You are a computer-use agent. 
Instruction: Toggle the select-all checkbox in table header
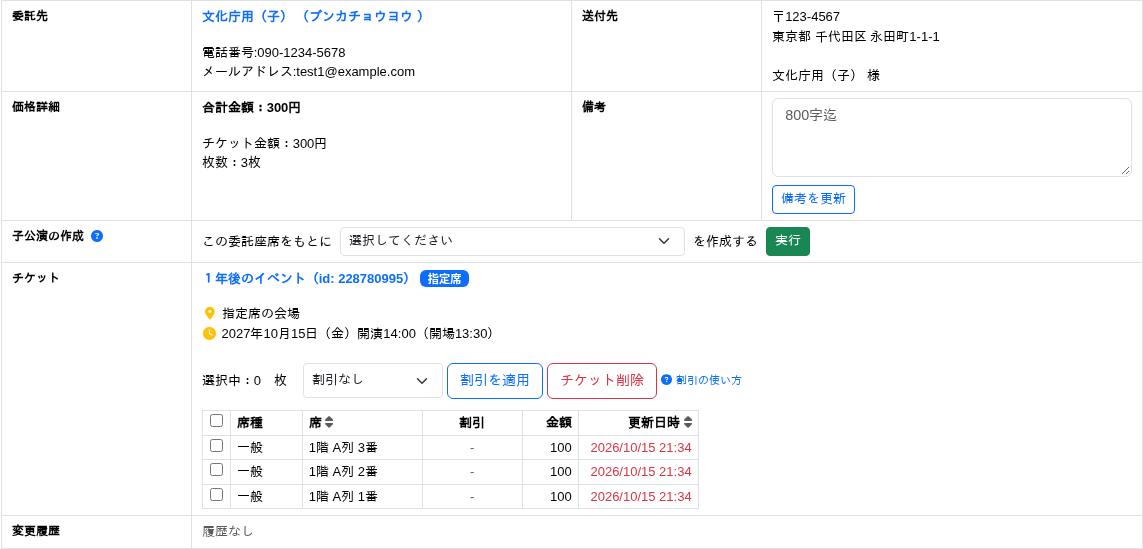pos(216,421)
